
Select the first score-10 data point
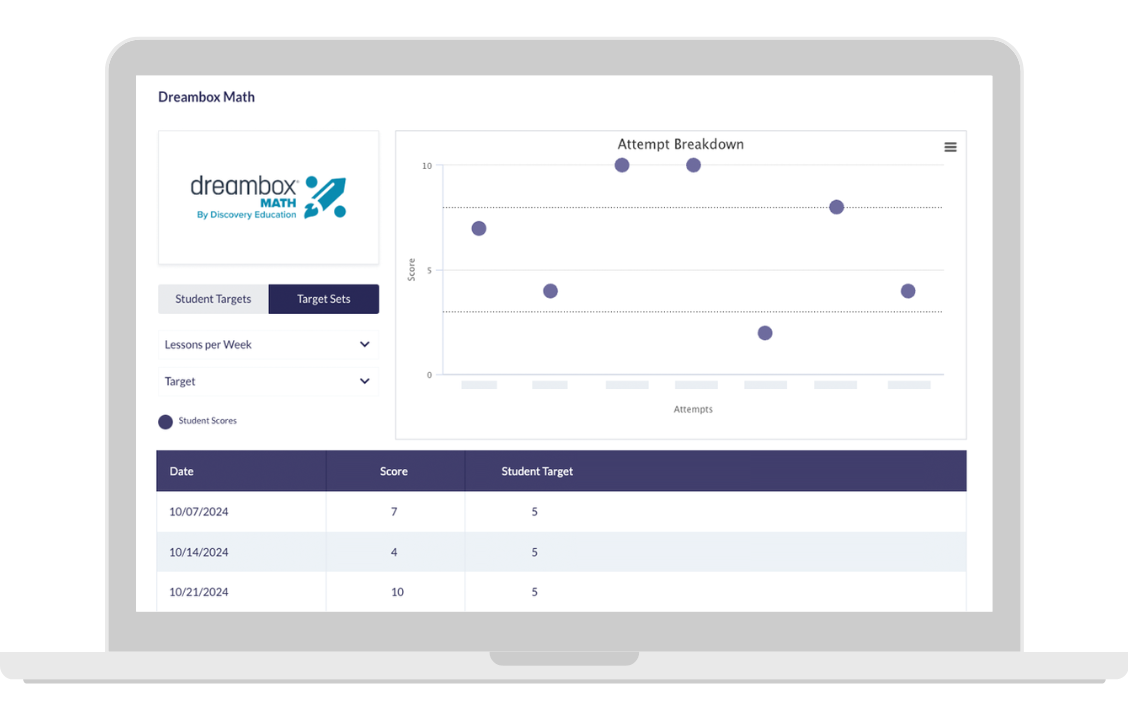click(622, 165)
